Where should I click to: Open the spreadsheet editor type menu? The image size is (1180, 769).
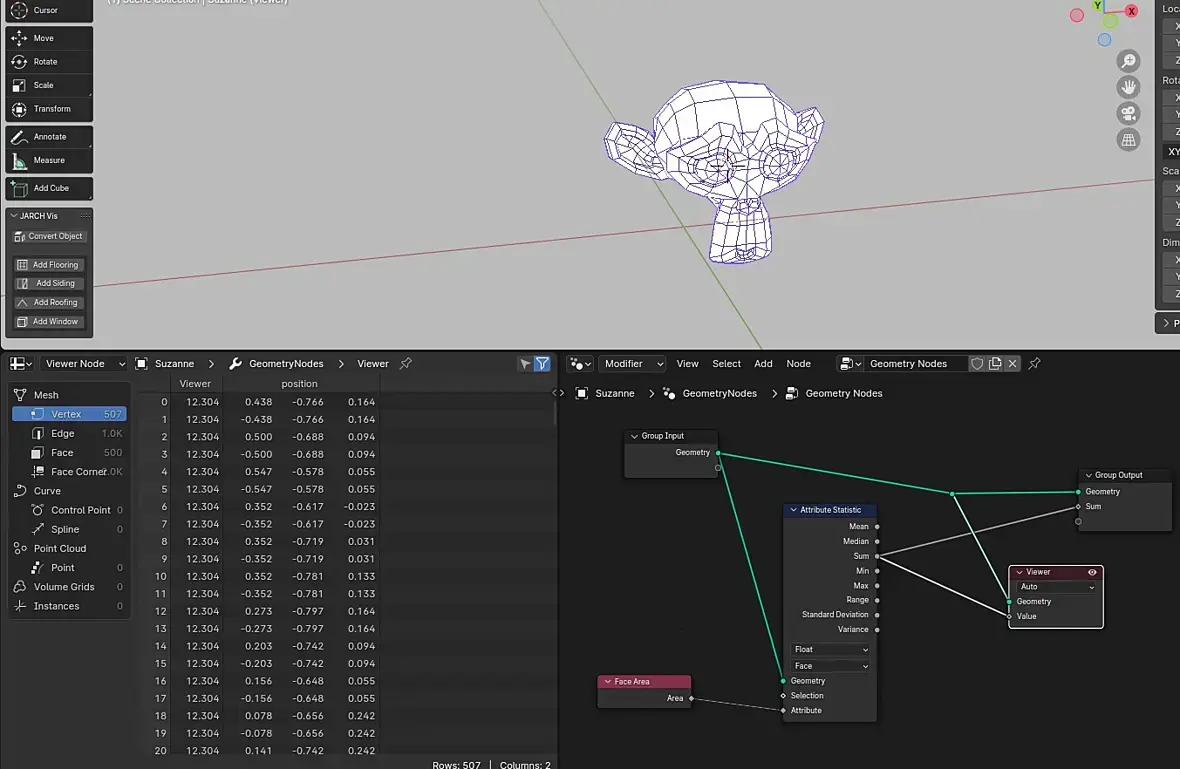tap(20, 363)
